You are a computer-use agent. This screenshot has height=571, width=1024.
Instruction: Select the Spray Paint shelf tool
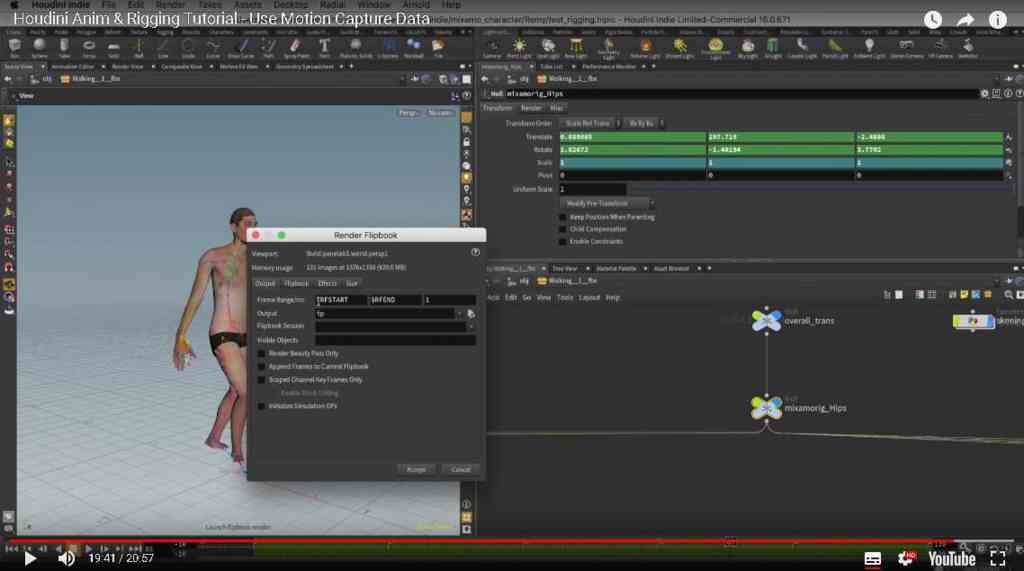coord(296,46)
